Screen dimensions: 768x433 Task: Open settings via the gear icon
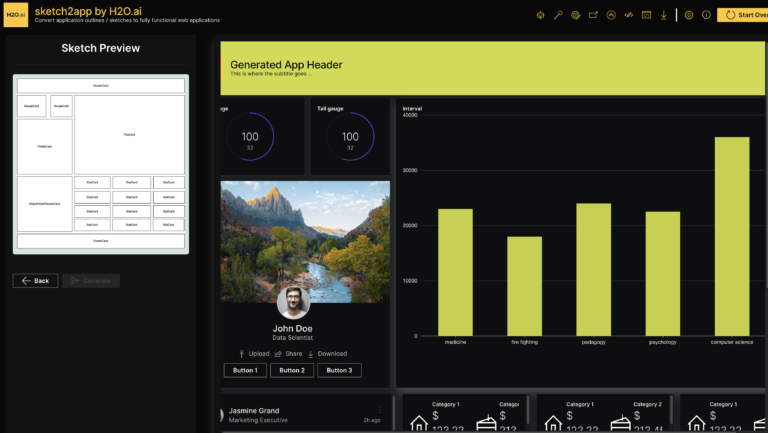[x=689, y=15]
